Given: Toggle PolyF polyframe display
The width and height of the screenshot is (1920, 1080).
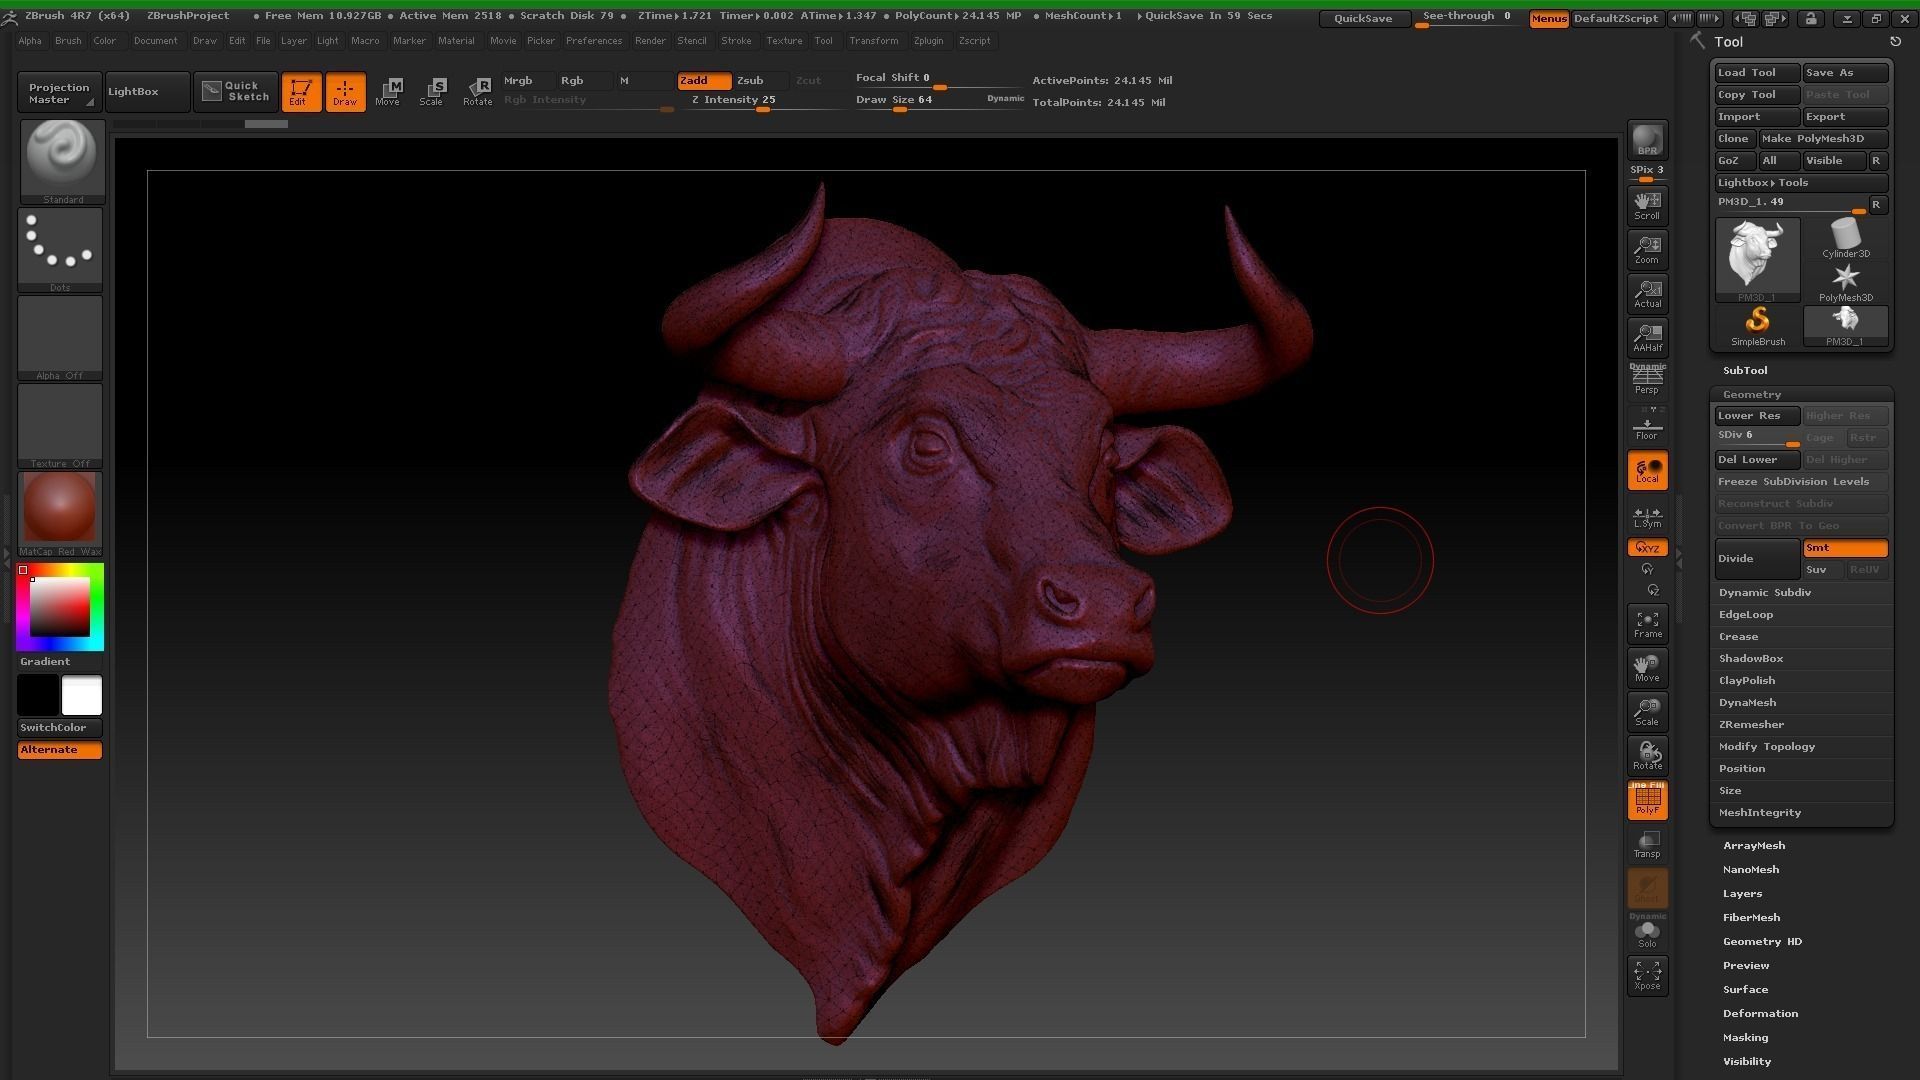Looking at the screenshot, I should pos(1647,800).
